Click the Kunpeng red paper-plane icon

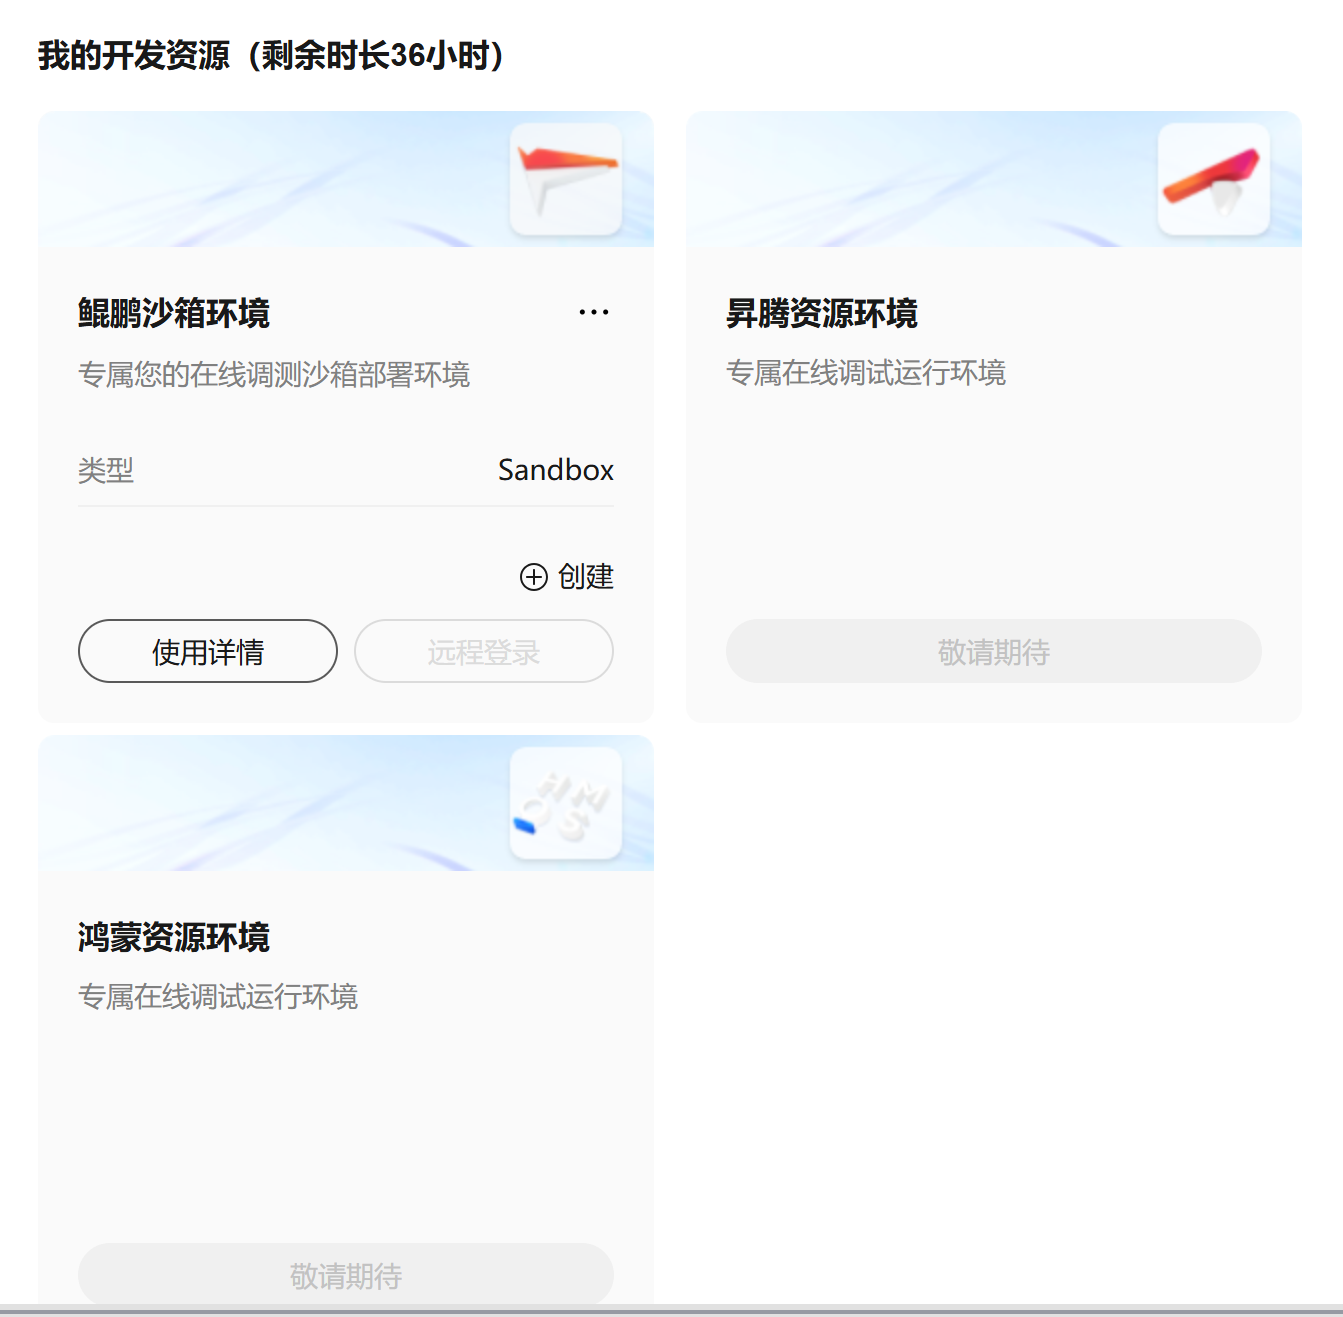point(566,179)
